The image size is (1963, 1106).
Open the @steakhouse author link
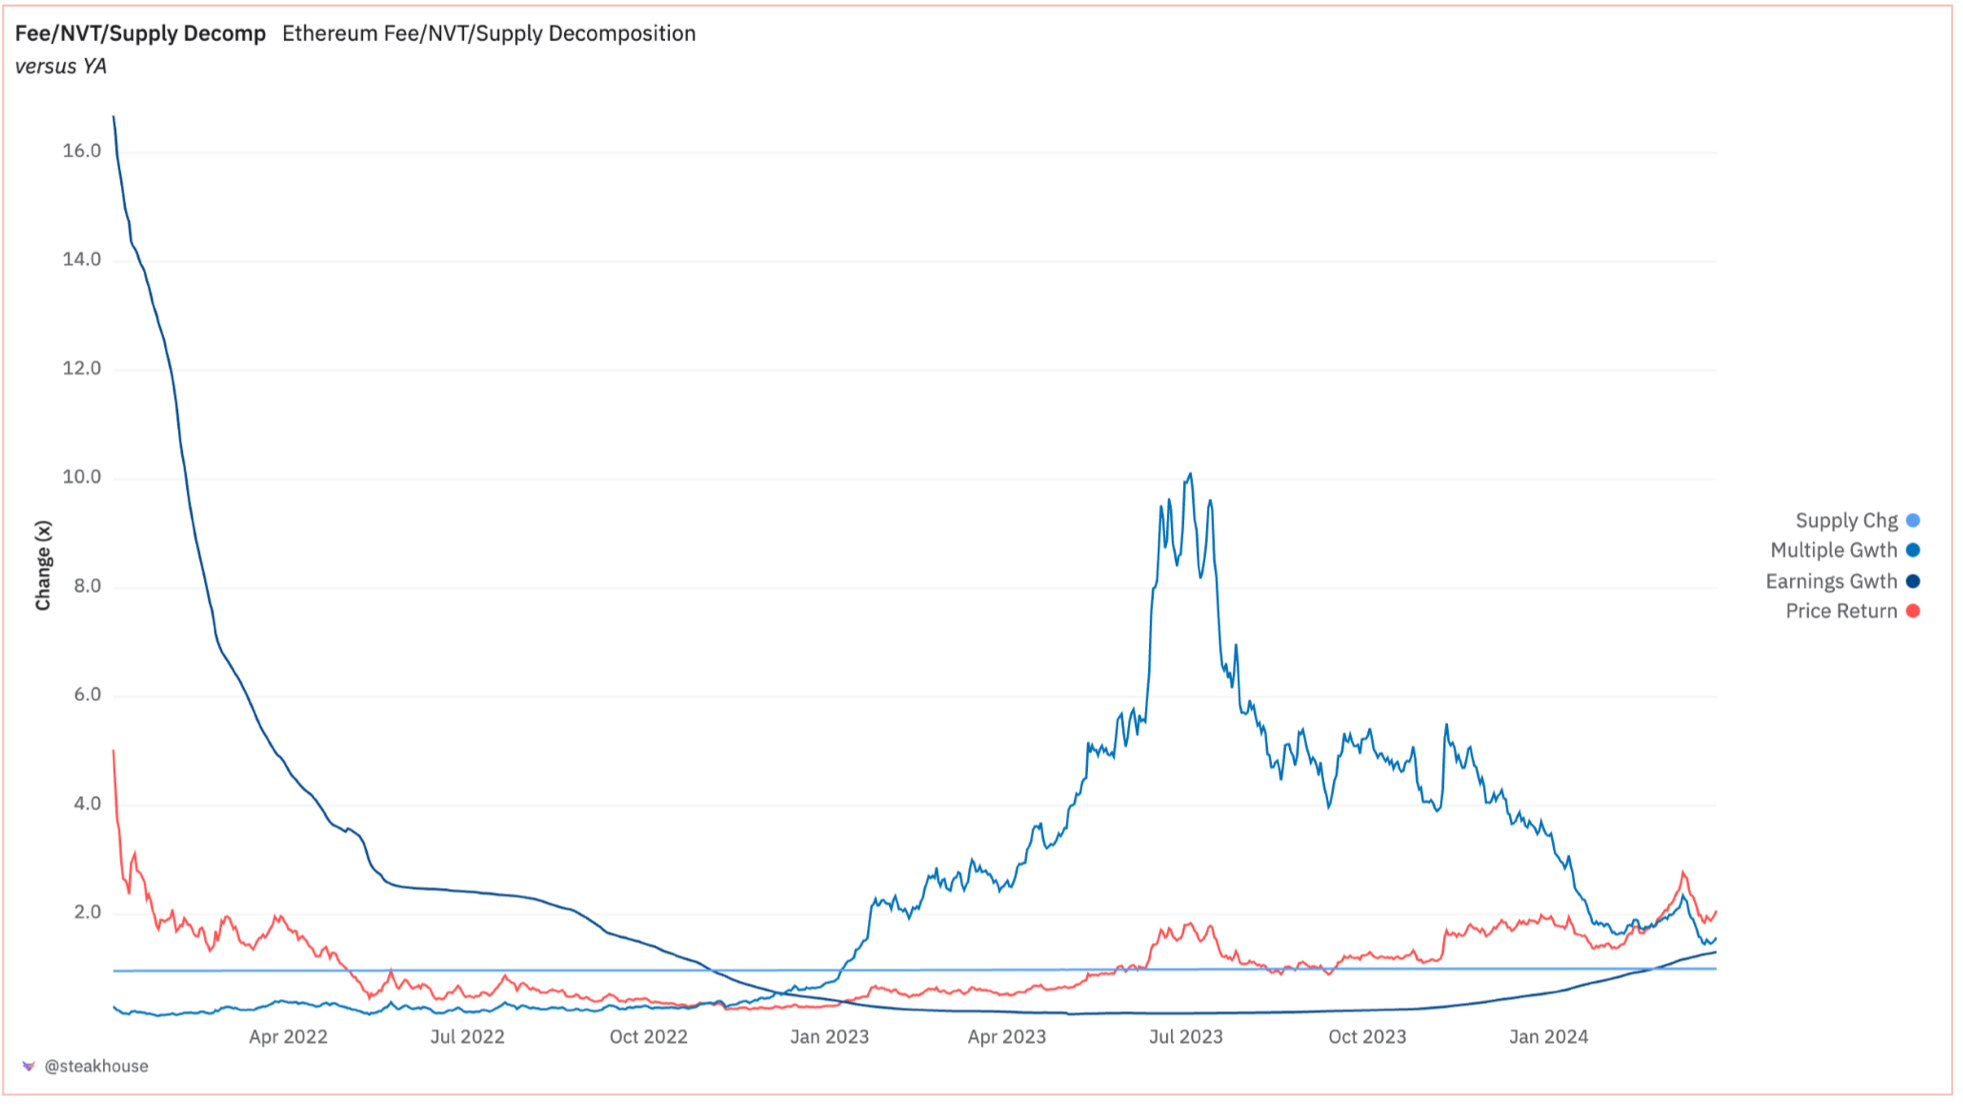96,1066
